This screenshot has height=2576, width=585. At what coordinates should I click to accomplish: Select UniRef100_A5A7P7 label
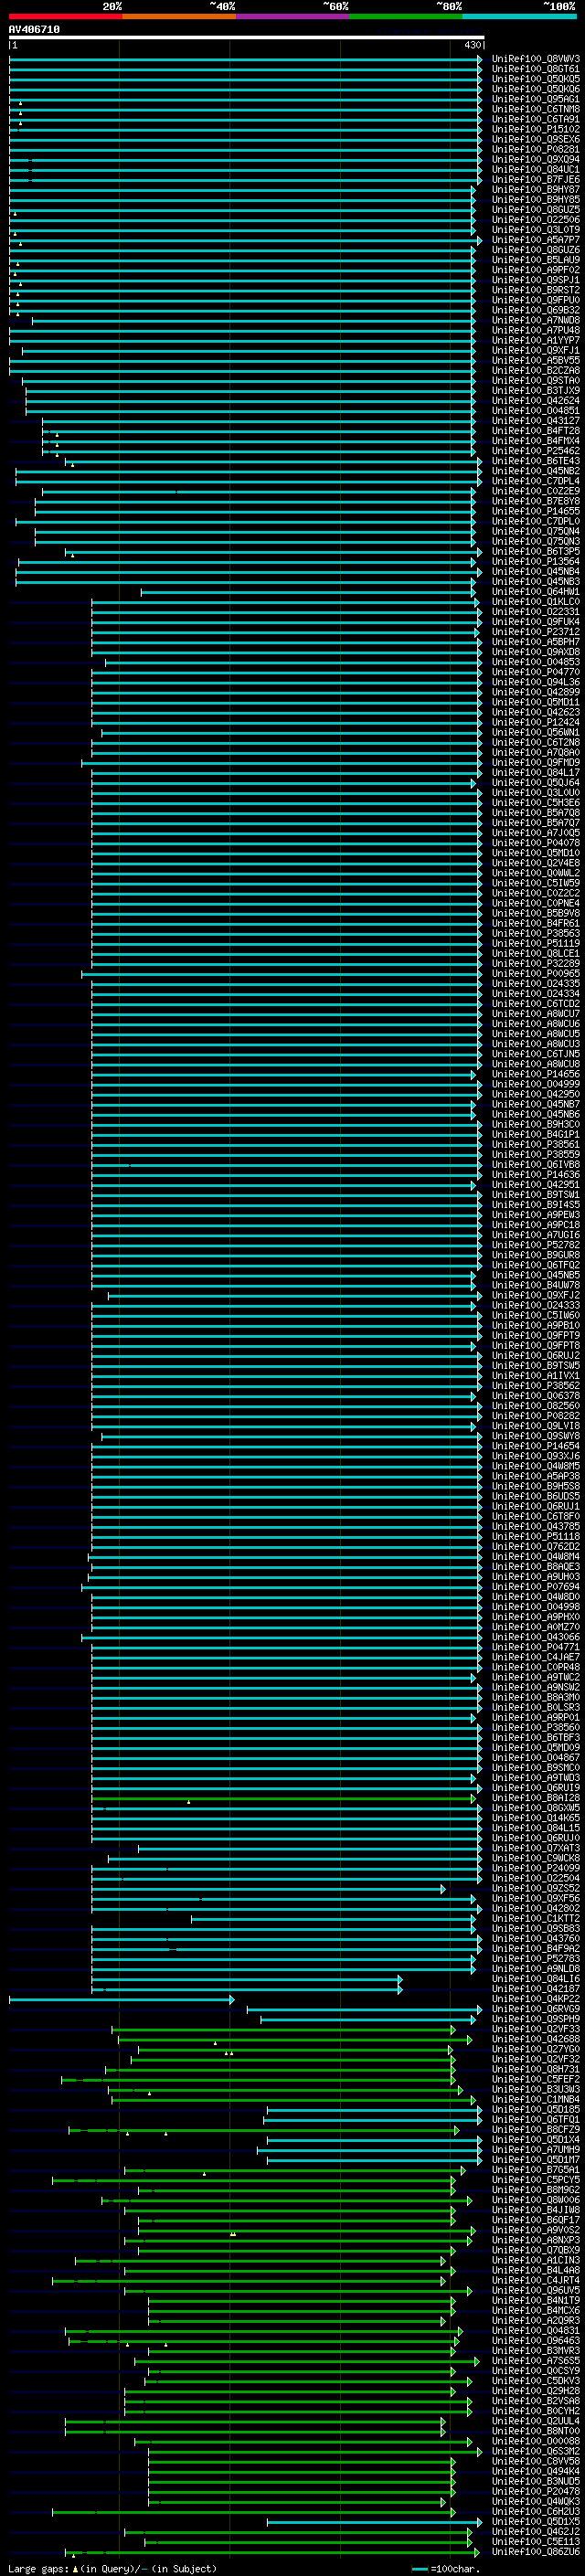pos(535,240)
